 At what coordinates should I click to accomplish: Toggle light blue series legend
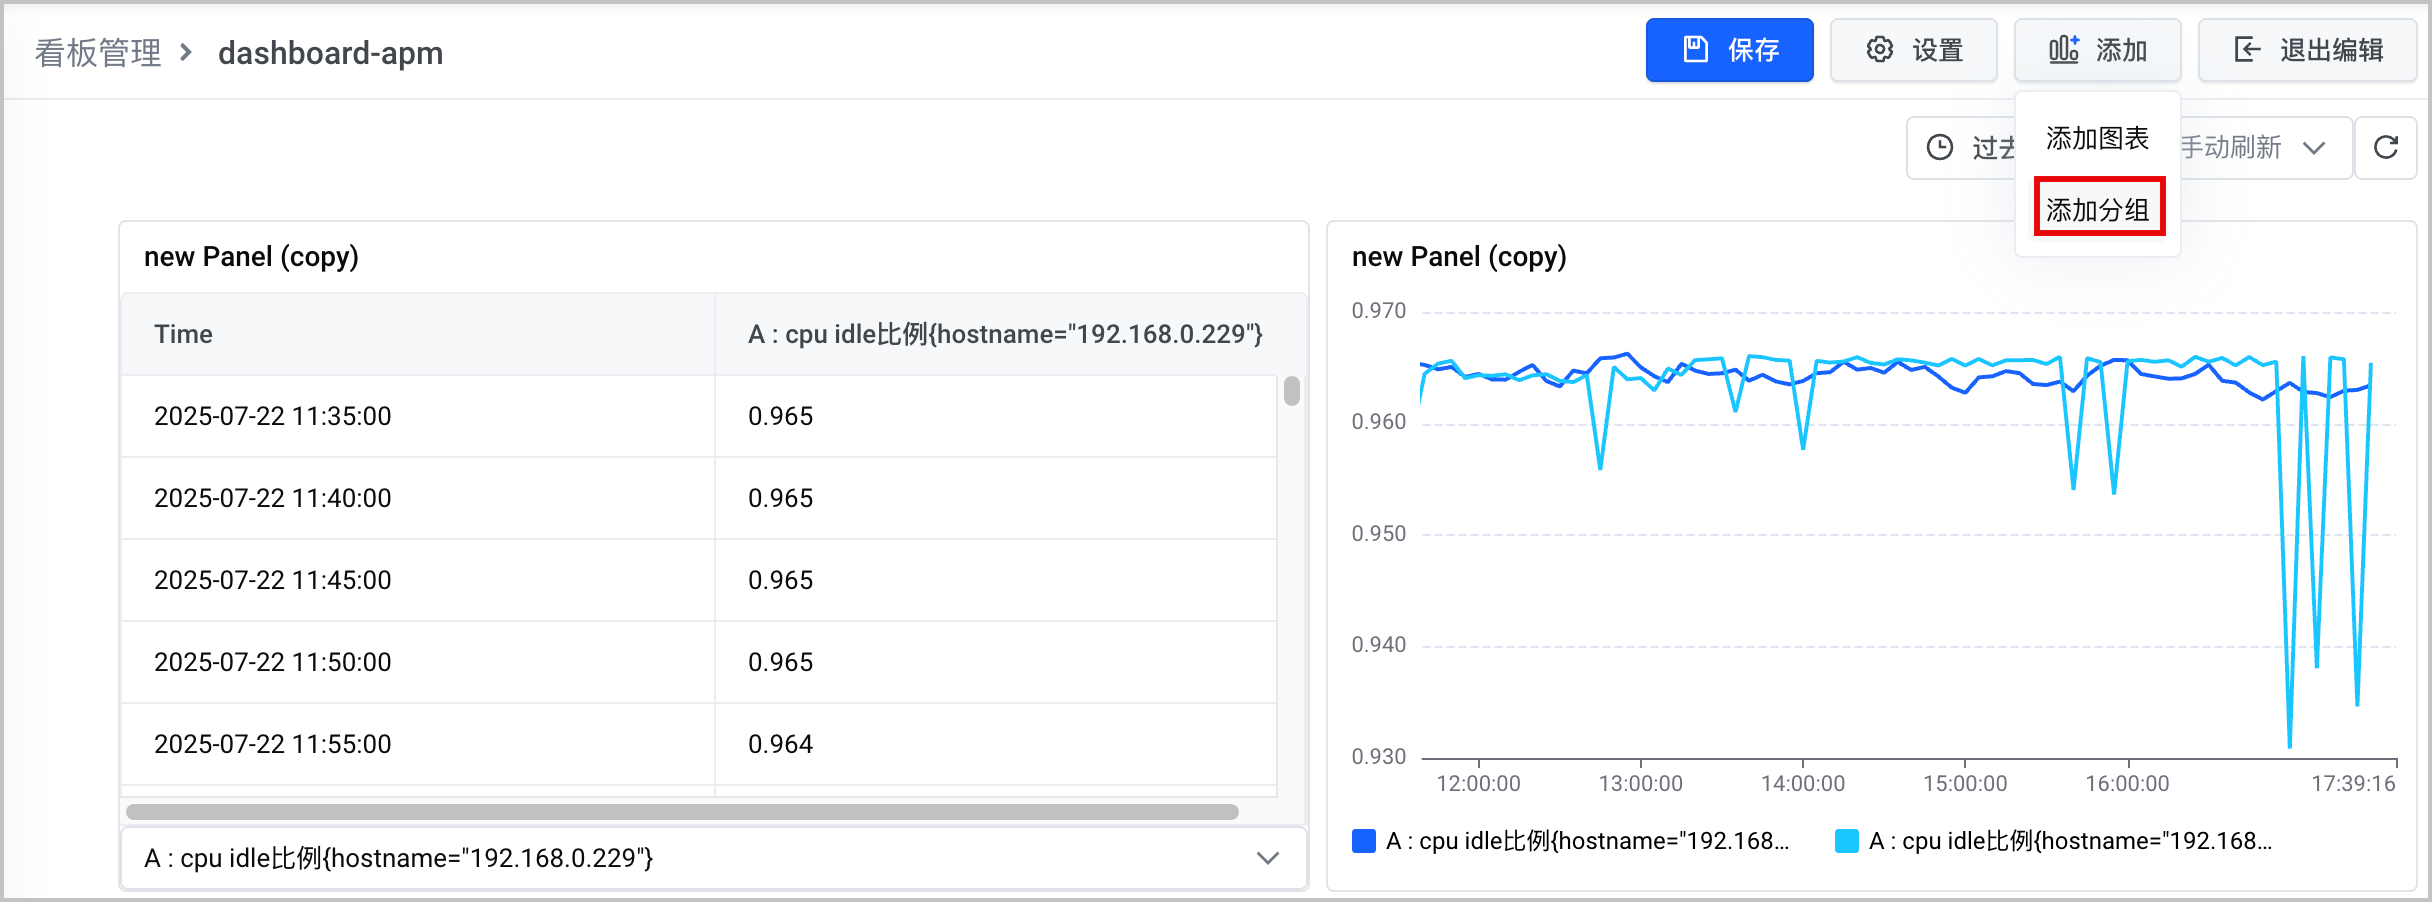2054,841
